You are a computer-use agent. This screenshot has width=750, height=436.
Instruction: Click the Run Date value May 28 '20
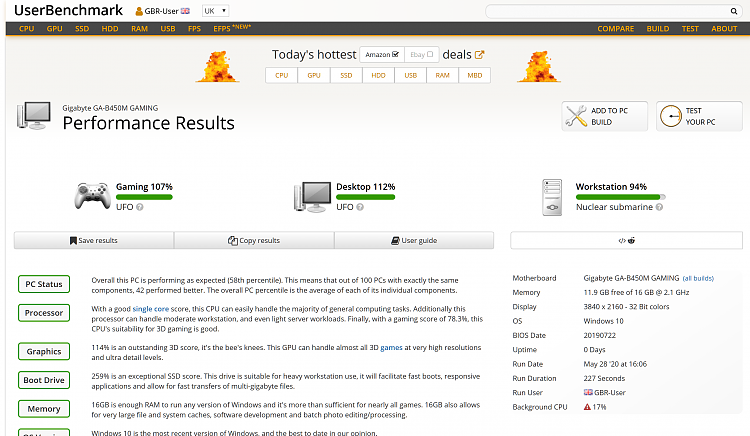[615, 364]
